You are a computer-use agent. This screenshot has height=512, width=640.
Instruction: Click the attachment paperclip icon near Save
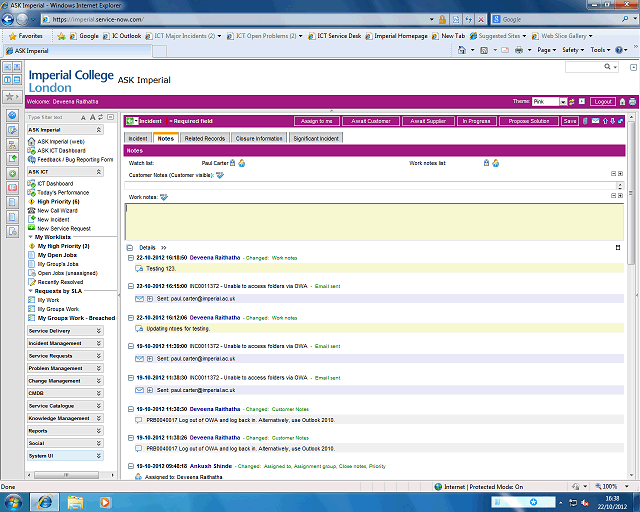point(586,121)
